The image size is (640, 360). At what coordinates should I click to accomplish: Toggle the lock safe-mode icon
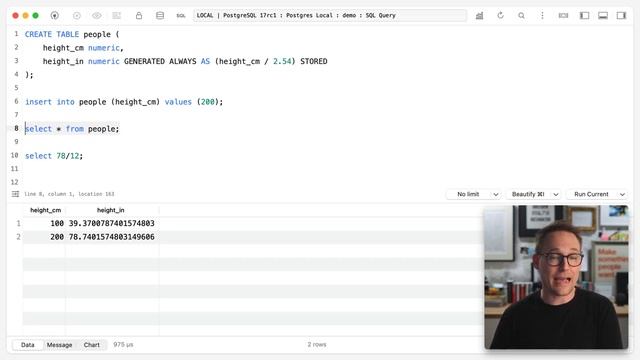pyautogui.click(x=139, y=16)
